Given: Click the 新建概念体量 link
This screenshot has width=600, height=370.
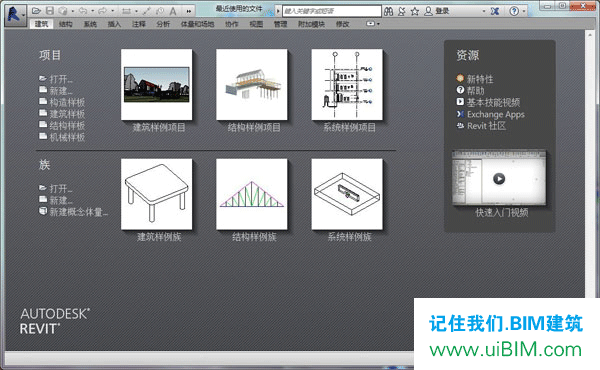Looking at the screenshot, I should [78, 212].
